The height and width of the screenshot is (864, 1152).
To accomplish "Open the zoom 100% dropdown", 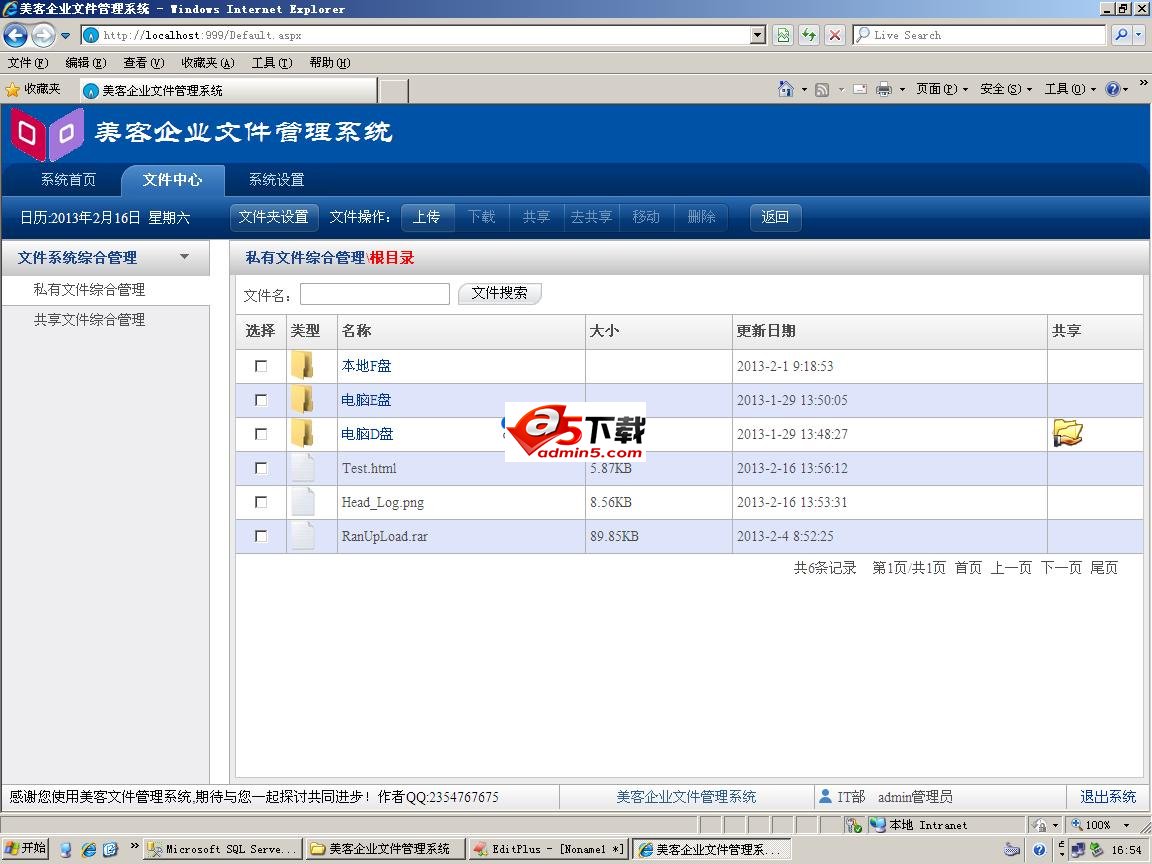I will (x=1126, y=825).
